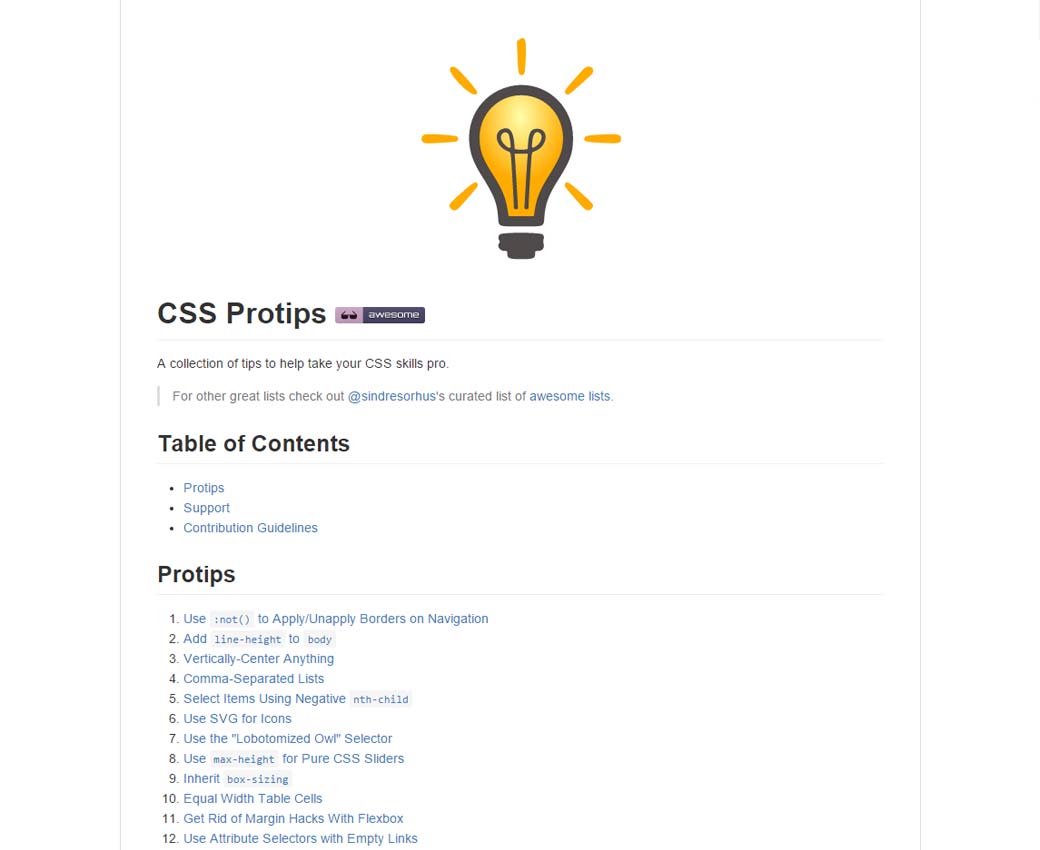Select the Vertically-Center Anything tip
Image resolution: width=1040 pixels, height=850 pixels.
pos(258,659)
